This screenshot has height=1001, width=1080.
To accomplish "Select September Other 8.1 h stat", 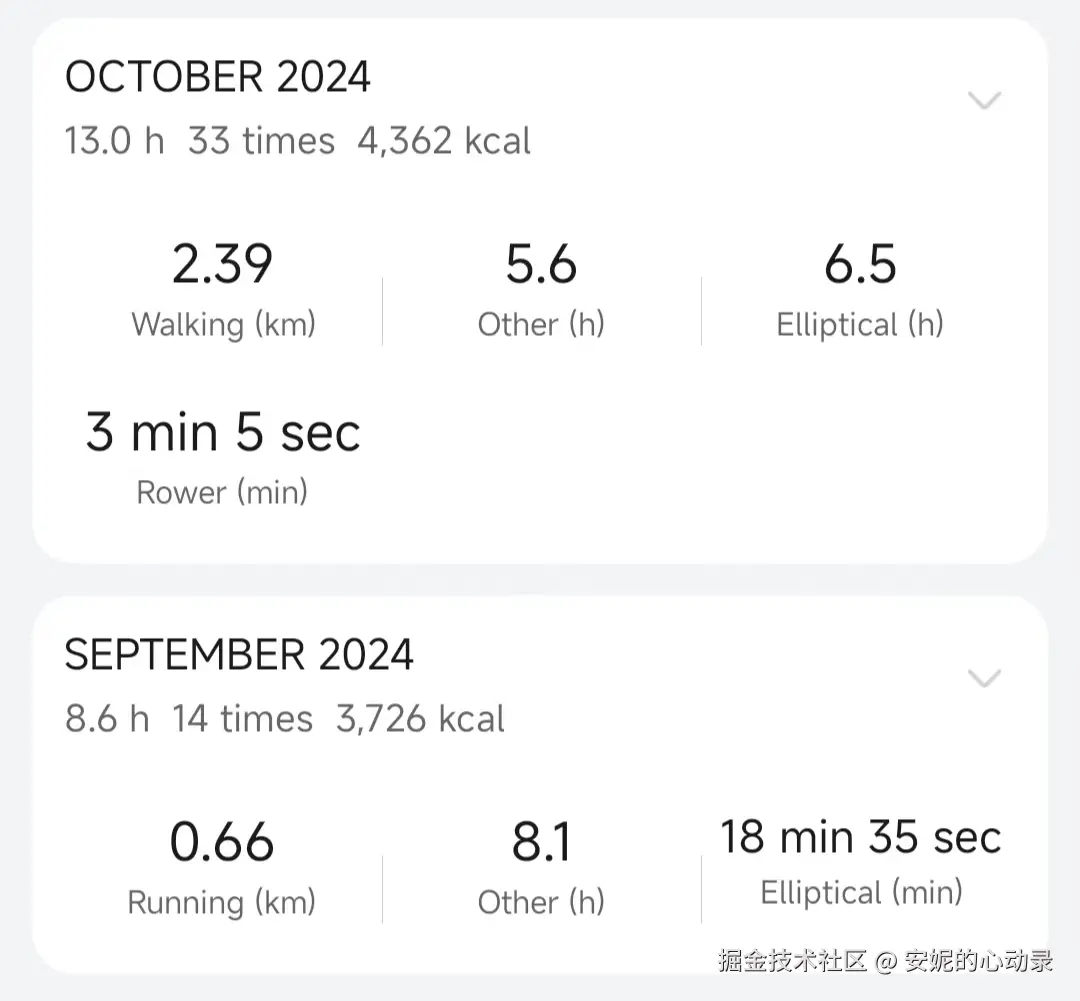I will pos(541,842).
